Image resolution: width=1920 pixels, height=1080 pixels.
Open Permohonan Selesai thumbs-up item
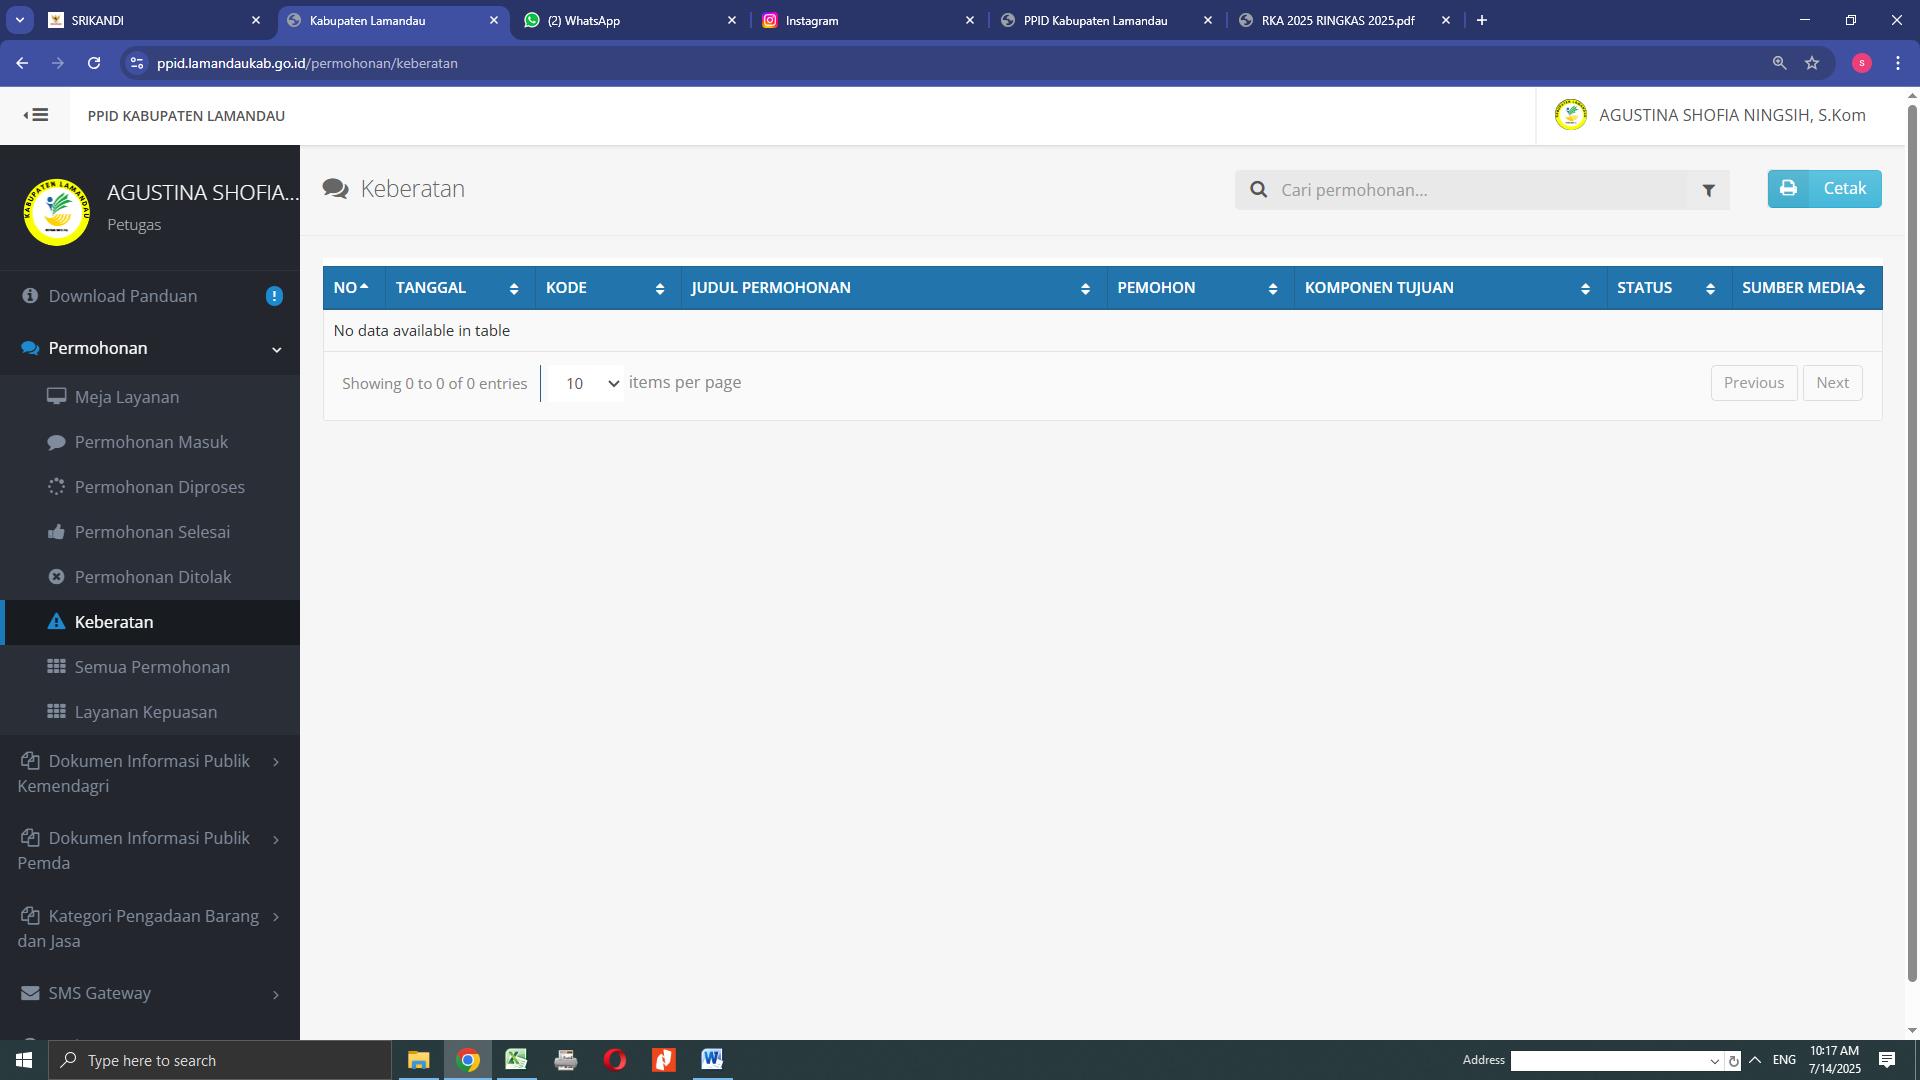(152, 532)
